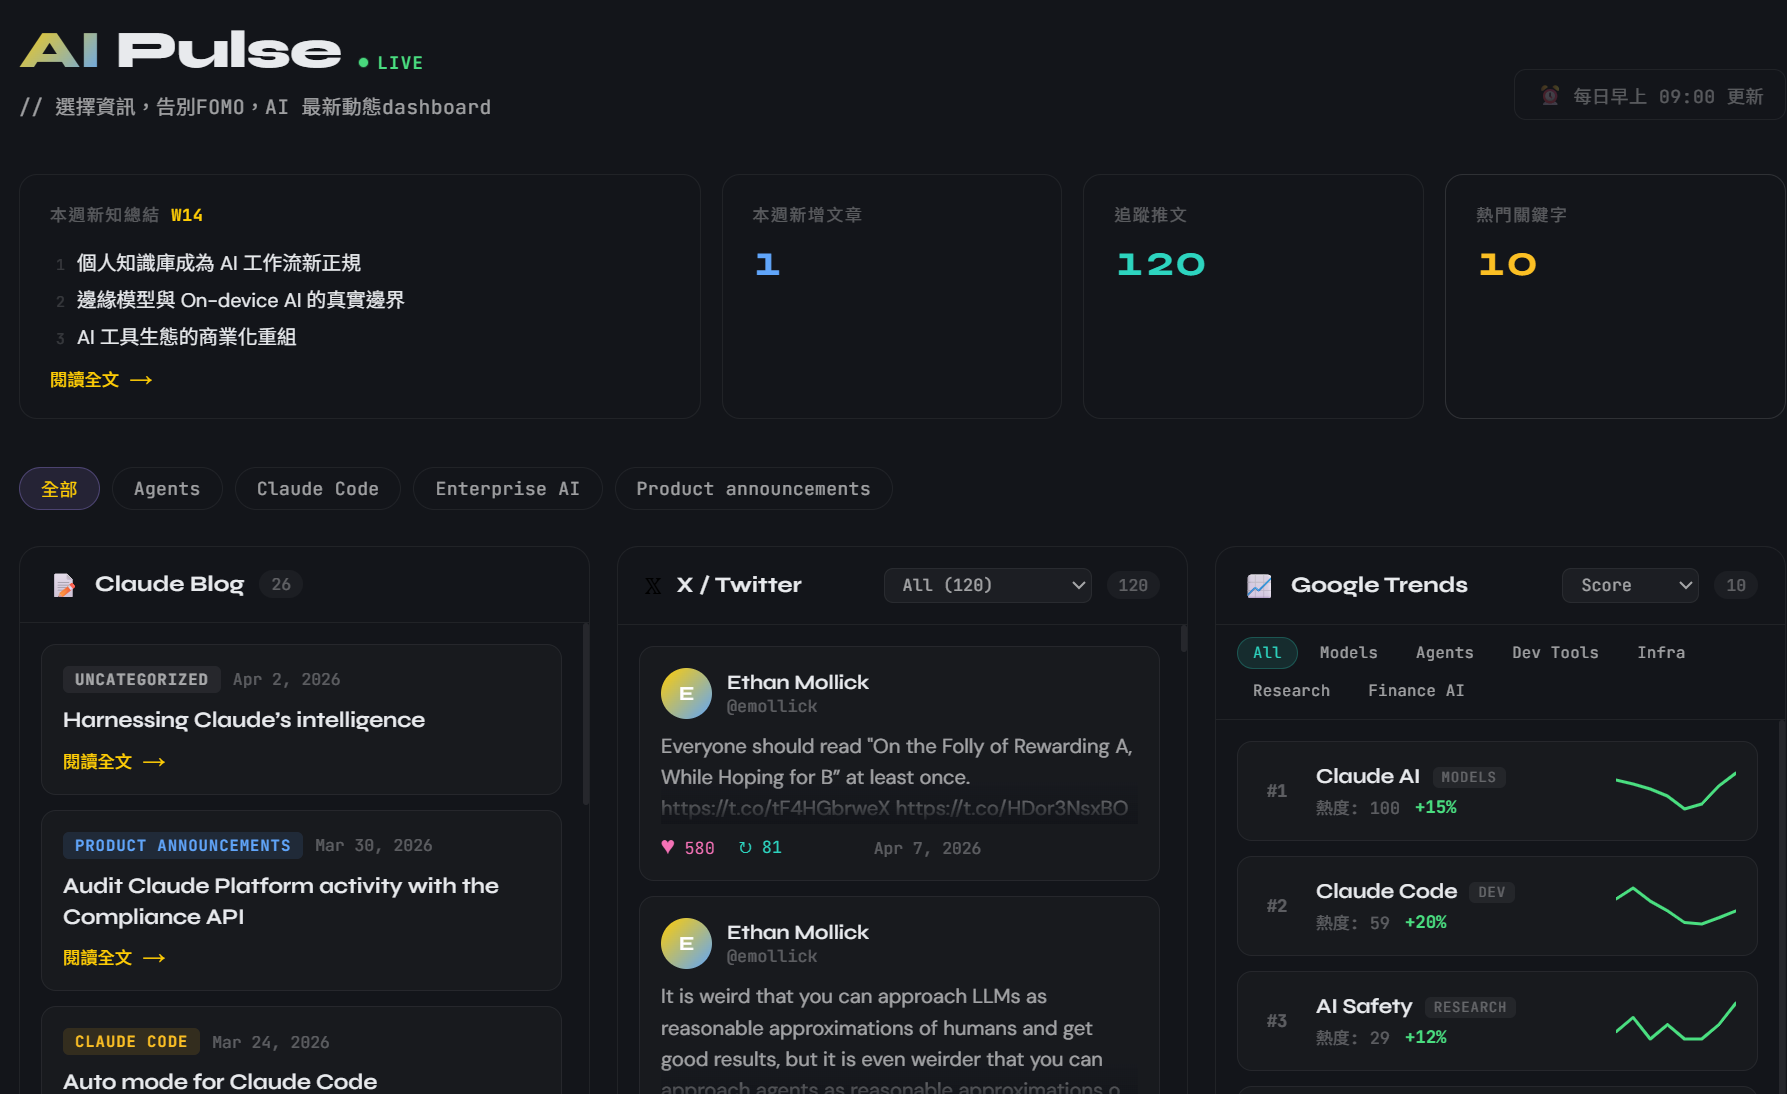Click summary item AI 工具生態的商業化重組
Viewport: 1787px width, 1094px height.
pos(187,337)
